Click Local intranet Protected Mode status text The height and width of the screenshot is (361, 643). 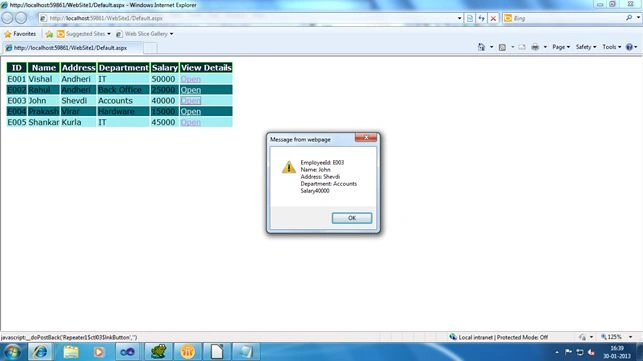(503, 337)
